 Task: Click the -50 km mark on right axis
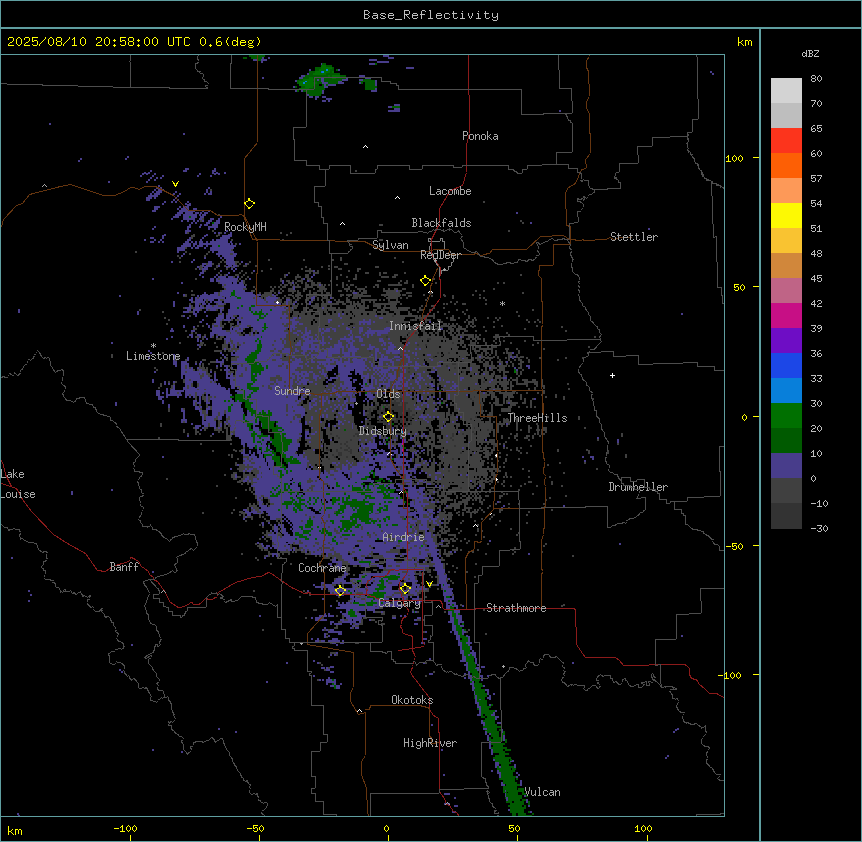(734, 546)
